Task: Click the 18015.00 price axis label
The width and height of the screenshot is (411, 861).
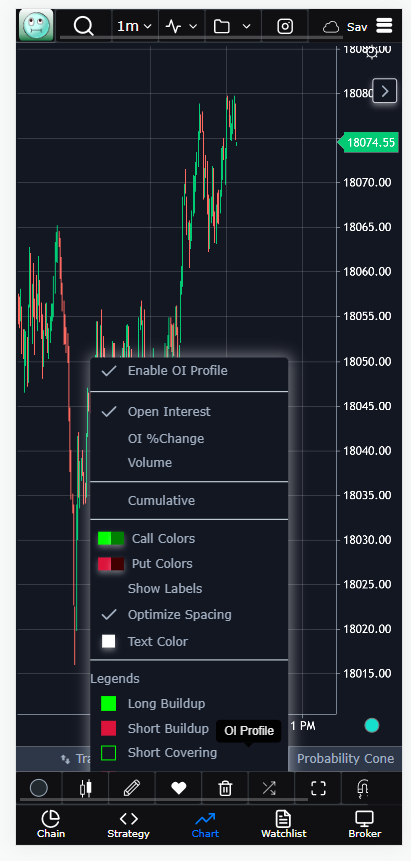Action: coord(367,673)
